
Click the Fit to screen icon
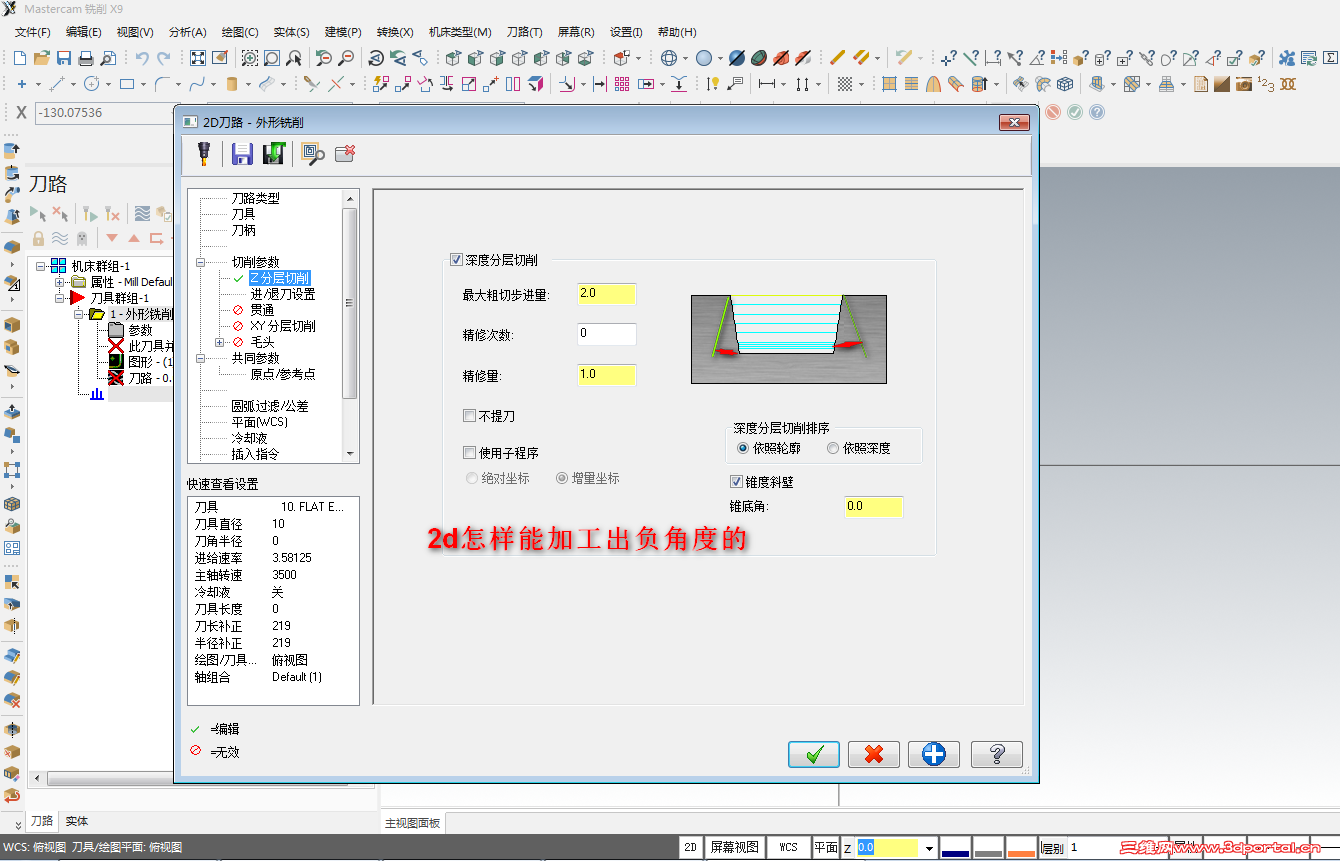pyautogui.click(x=198, y=58)
